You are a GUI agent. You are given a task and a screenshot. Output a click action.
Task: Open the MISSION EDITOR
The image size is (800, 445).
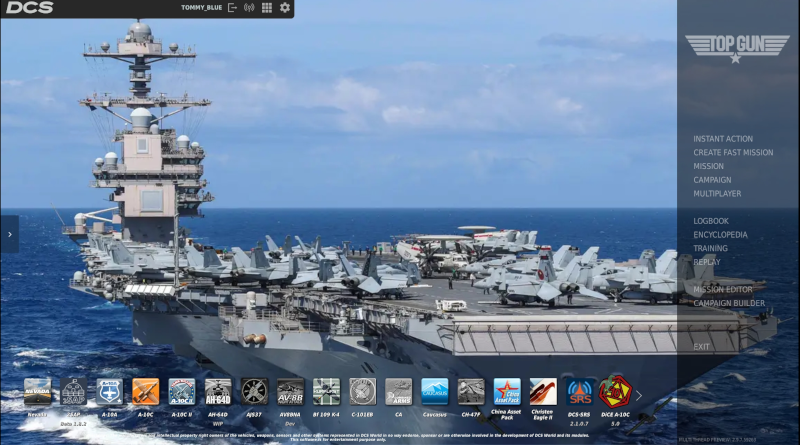click(723, 289)
